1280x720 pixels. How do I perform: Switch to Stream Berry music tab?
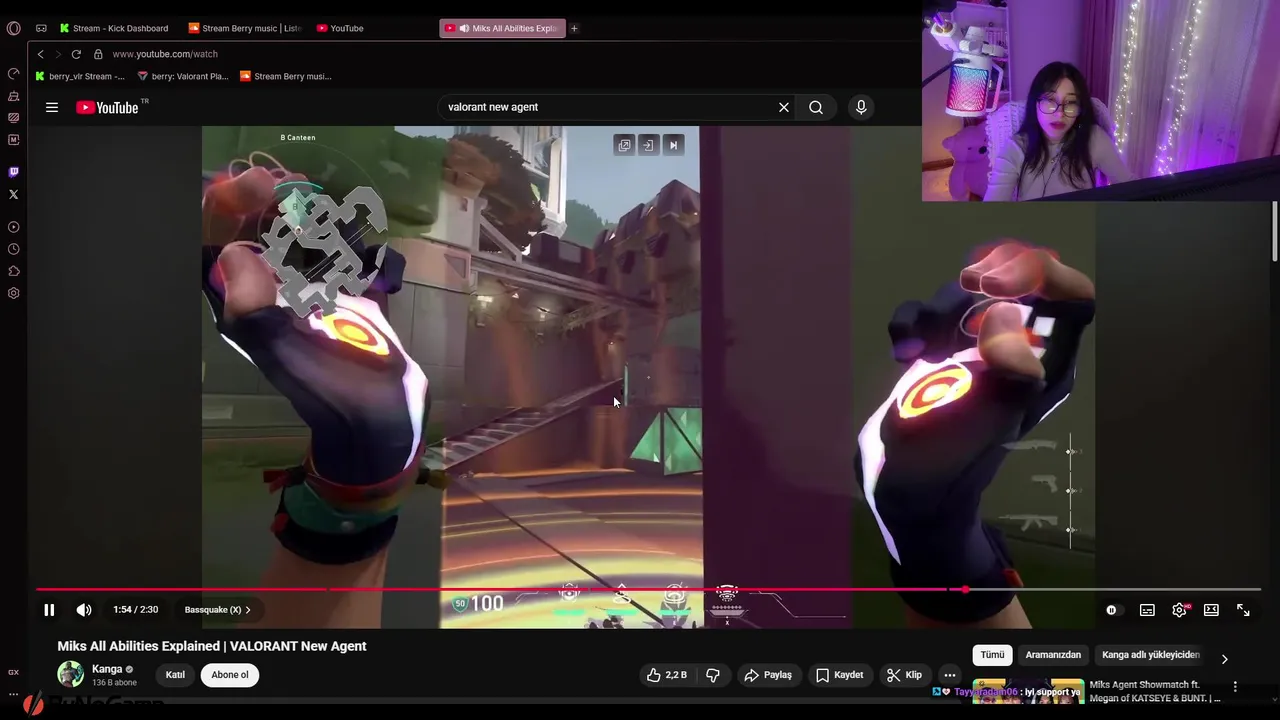[245, 28]
